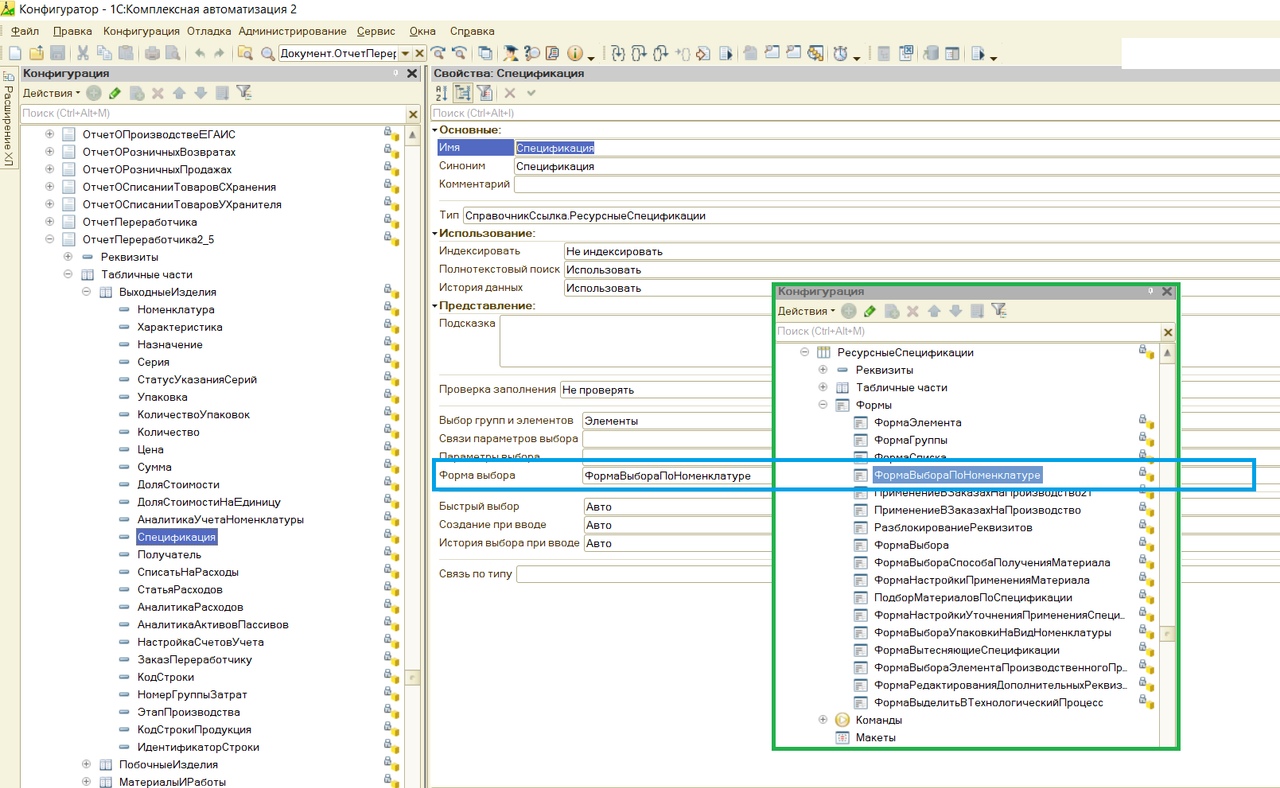Open the Файл menu
Screen dimensions: 1280x788
pos(25,31)
